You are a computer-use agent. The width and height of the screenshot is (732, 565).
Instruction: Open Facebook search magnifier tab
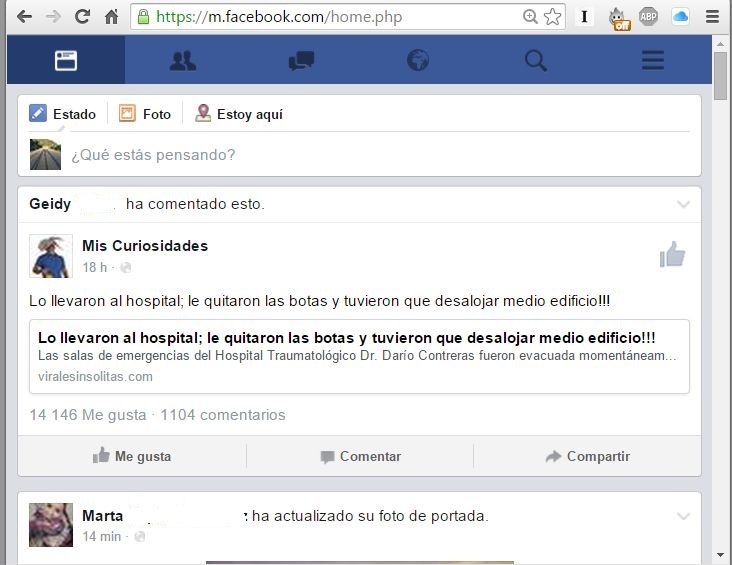pyautogui.click(x=535, y=60)
